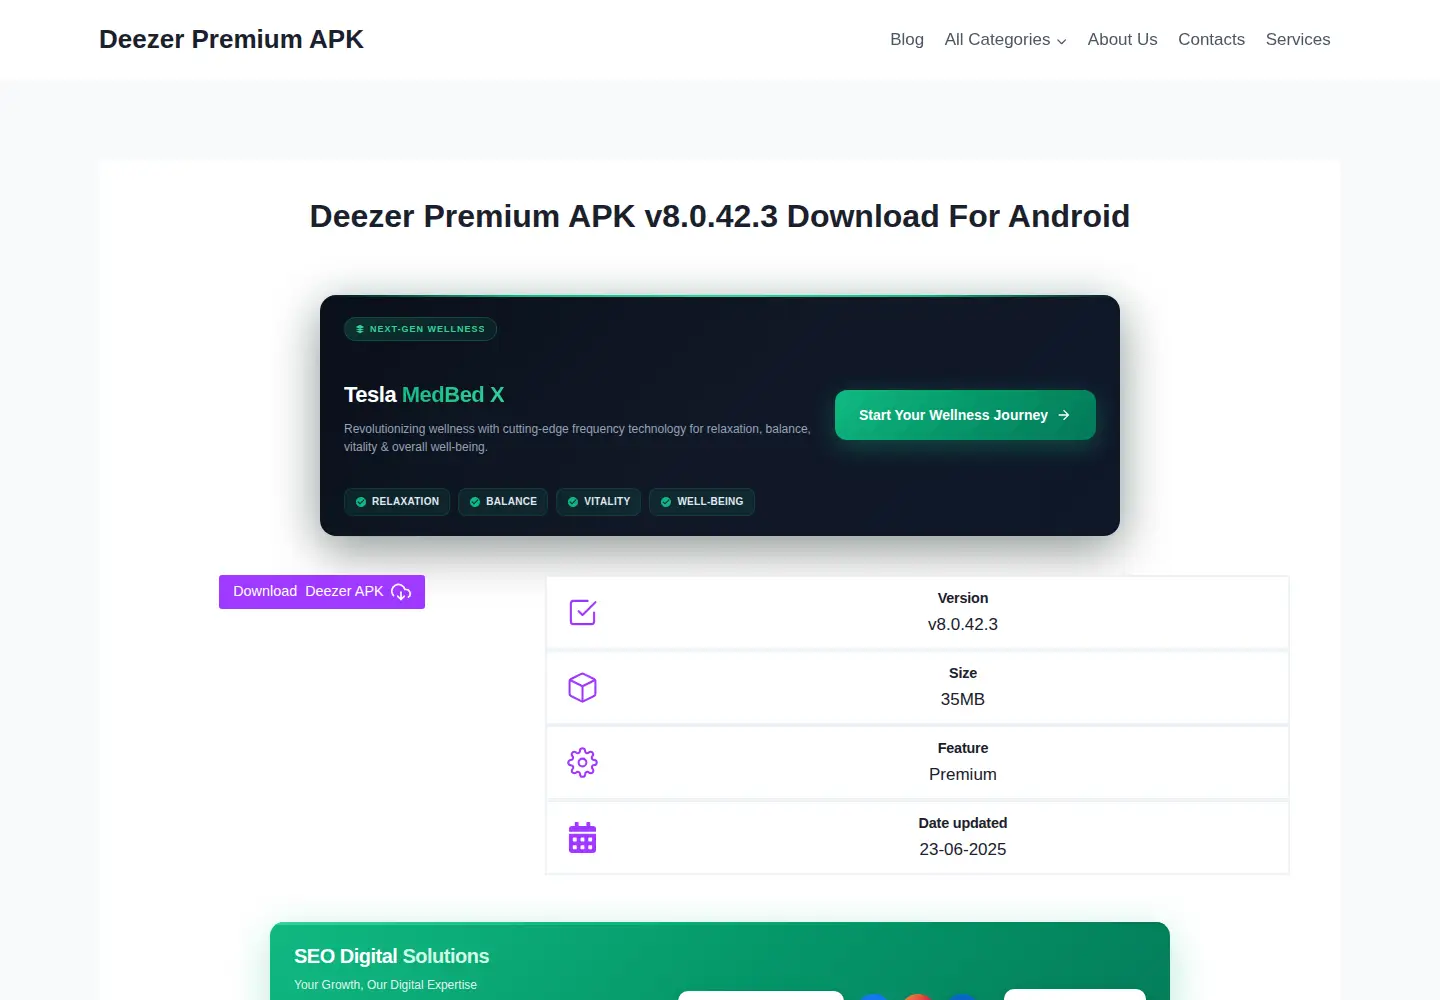1440x1000 pixels.
Task: Click the Vitality check badge icon
Action: pos(573,502)
